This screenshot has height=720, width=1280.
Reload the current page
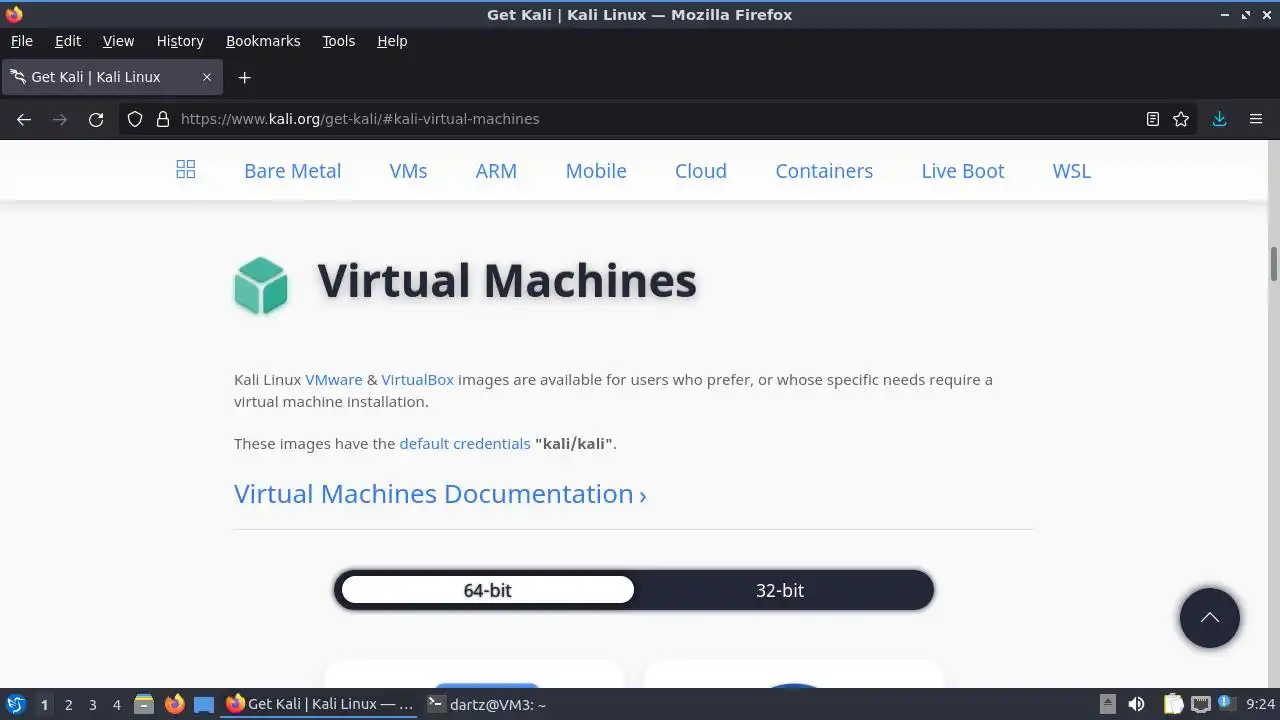click(x=96, y=119)
